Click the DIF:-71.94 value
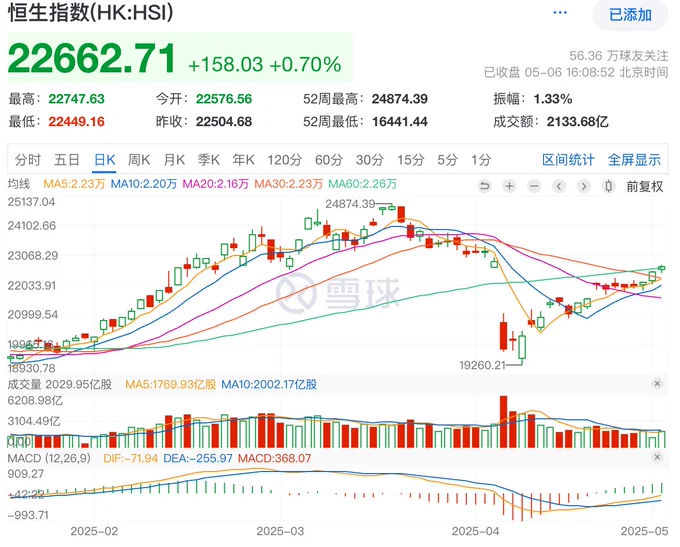This screenshot has width=680, height=547. point(131,458)
